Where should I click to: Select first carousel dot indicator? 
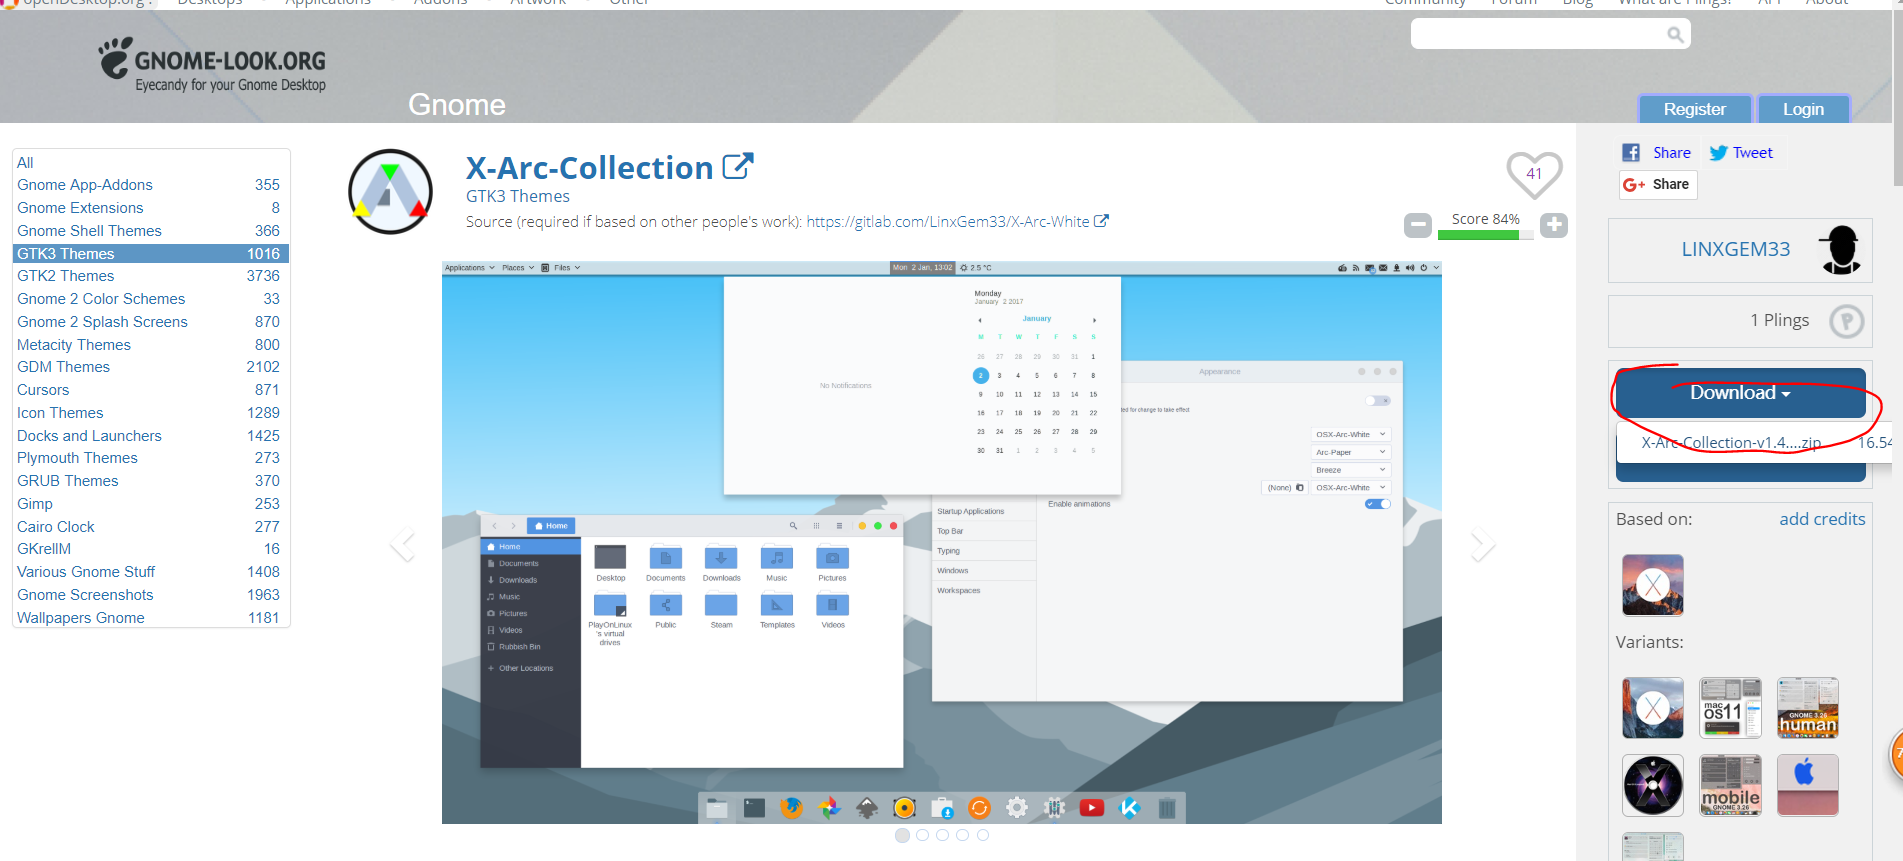tap(902, 835)
